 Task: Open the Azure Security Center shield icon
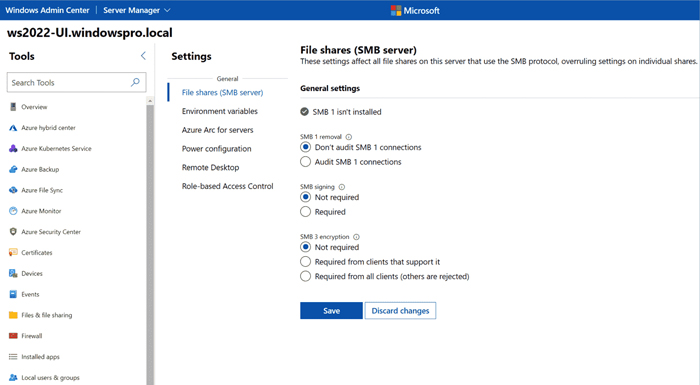[13, 232]
